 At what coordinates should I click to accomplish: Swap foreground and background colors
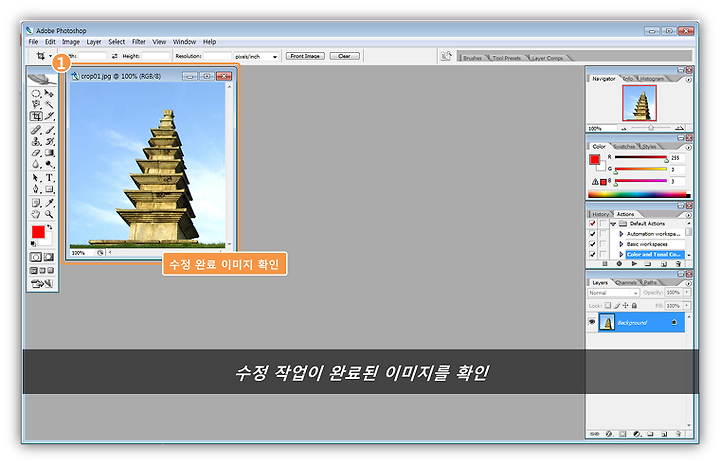(x=50, y=227)
